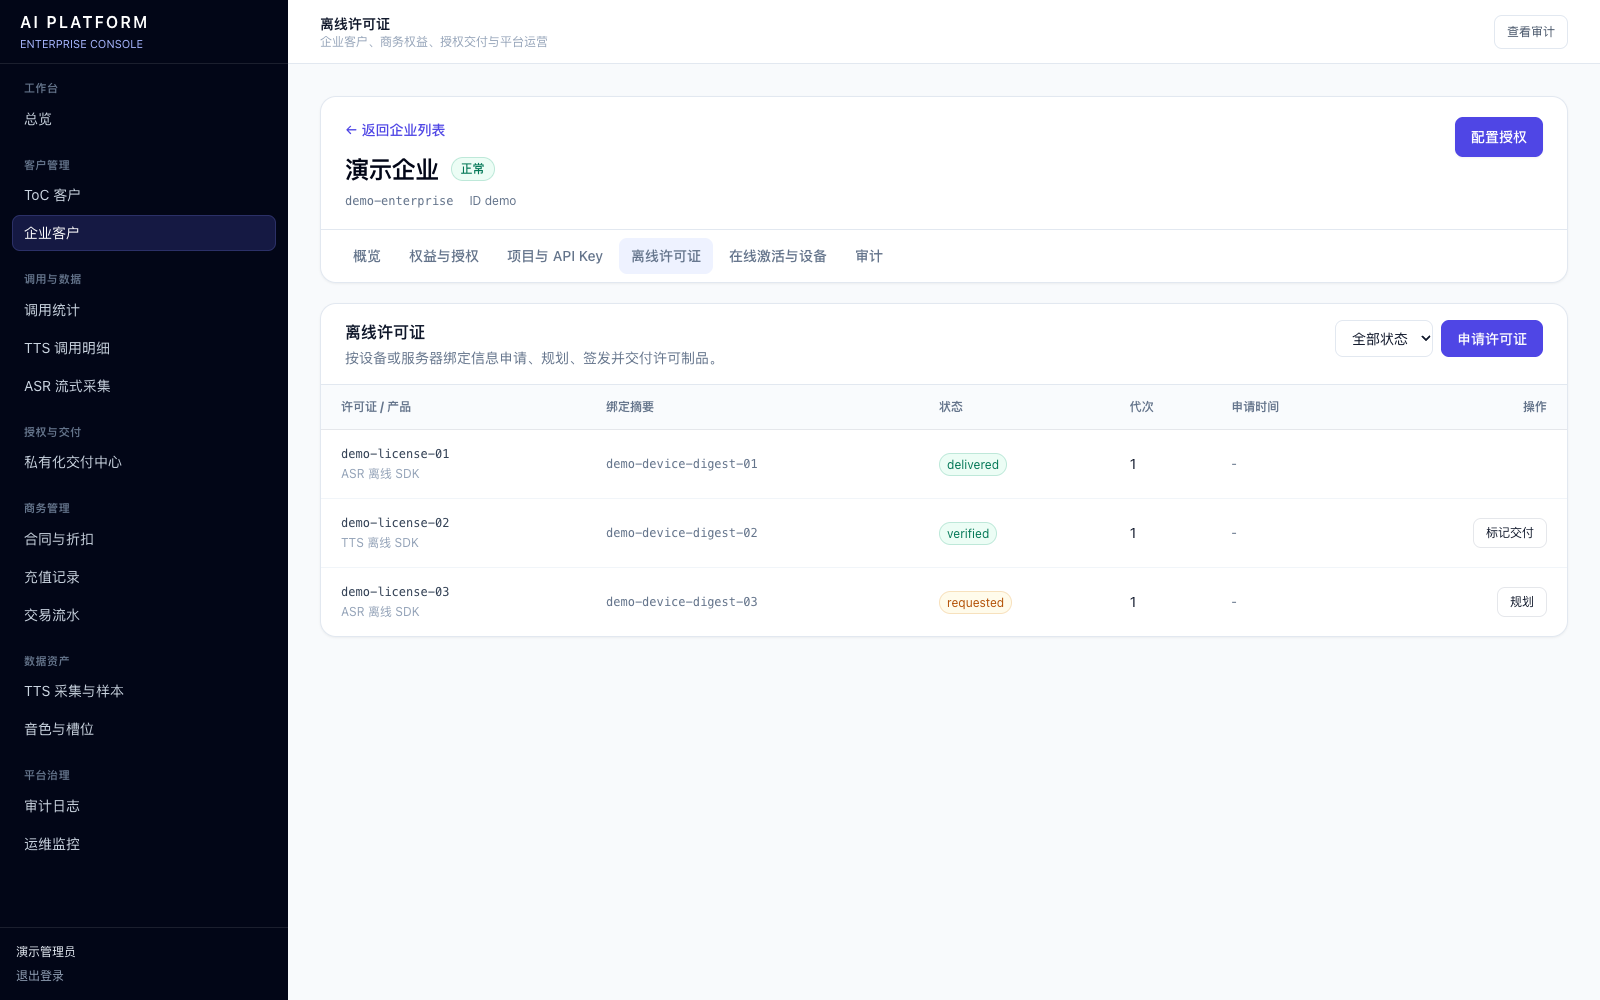The height and width of the screenshot is (1000, 1600).
Task: Switch to the 权益与授权 tab
Action: pyautogui.click(x=444, y=256)
